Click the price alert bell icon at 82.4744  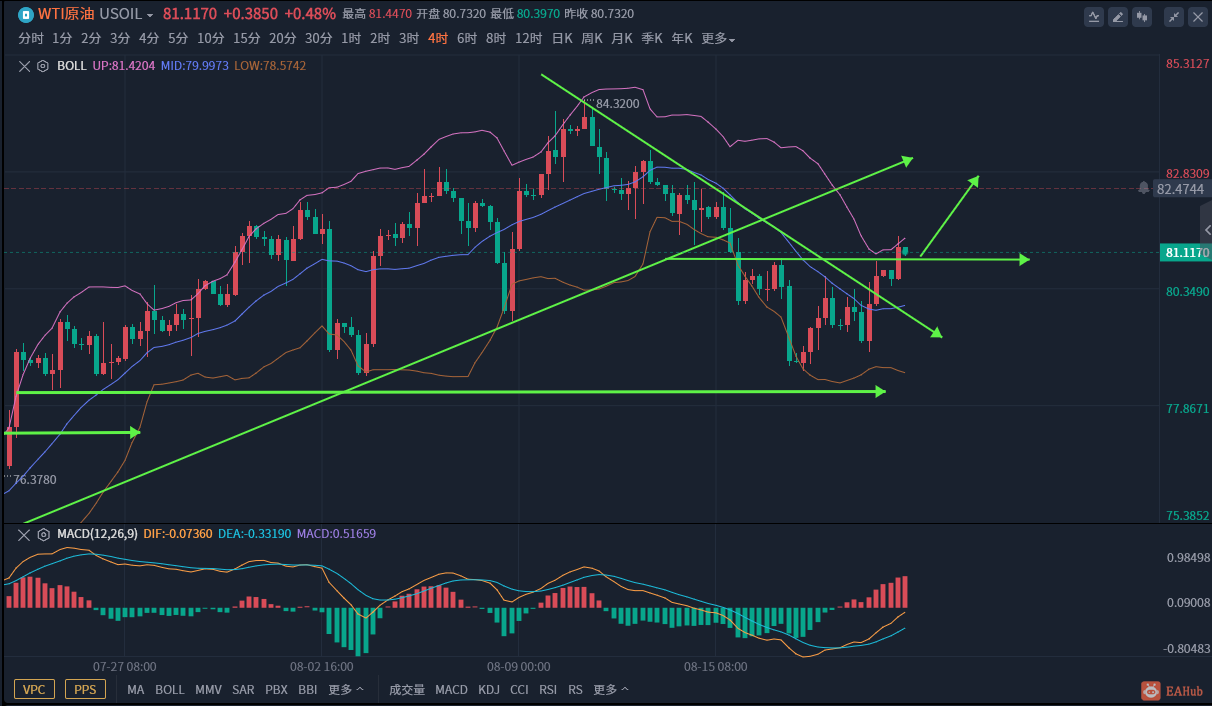pos(1143,188)
